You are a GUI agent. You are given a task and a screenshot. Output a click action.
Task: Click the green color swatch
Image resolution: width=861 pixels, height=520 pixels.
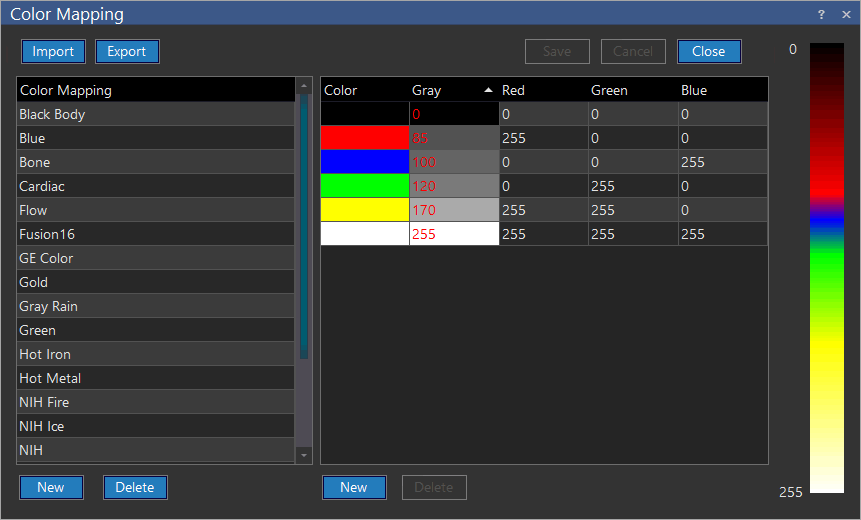pyautogui.click(x=364, y=186)
